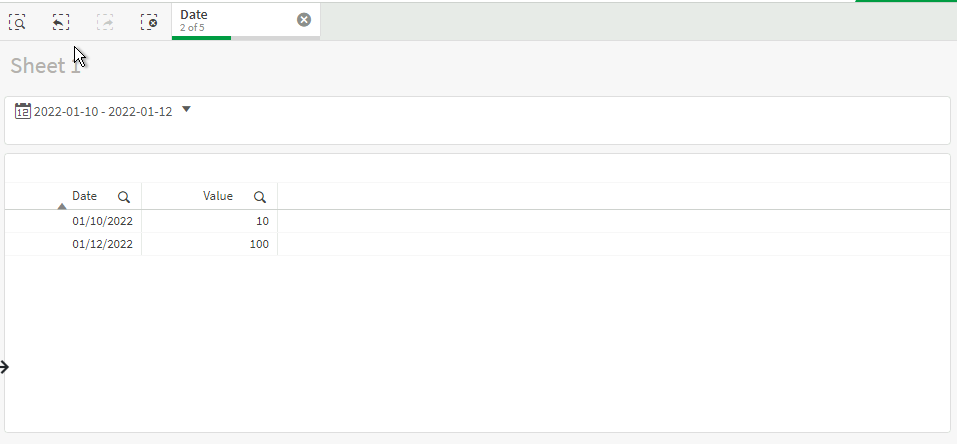Toggle Date column sort order arrow

62,206
